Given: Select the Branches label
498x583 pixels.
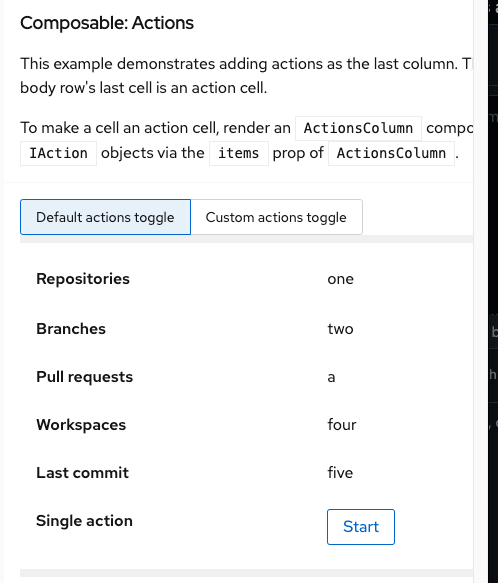Looking at the screenshot, I should pos(71,329).
